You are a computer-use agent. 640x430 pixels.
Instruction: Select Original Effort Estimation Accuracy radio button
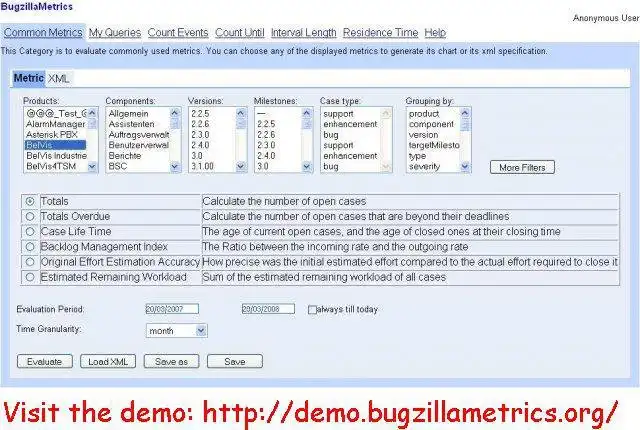30,262
